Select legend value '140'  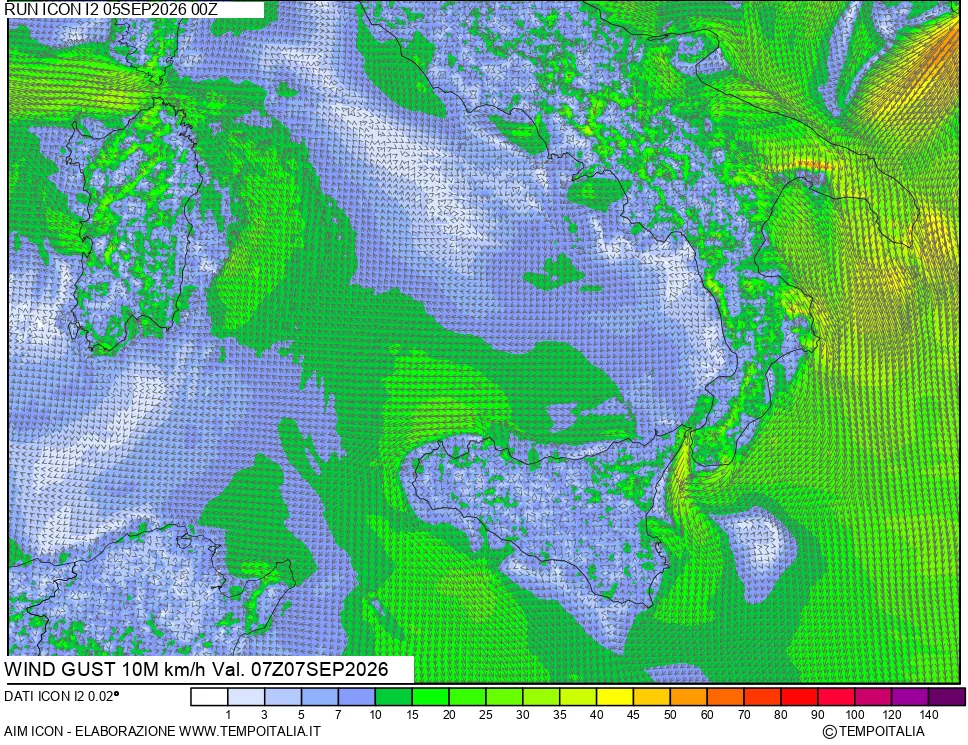coord(928,715)
